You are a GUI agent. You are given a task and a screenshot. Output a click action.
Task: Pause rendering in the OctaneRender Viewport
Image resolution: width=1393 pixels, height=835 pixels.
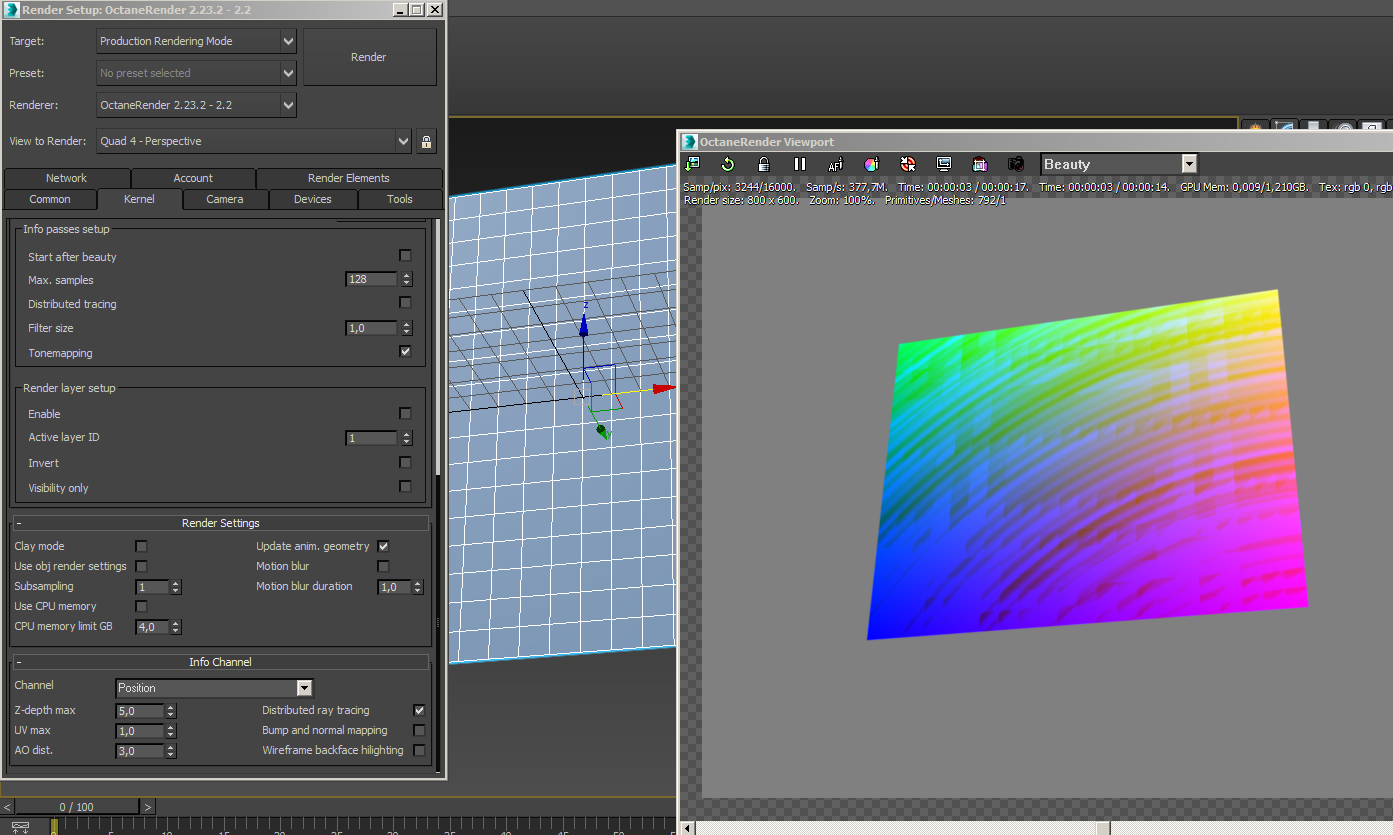click(x=800, y=164)
